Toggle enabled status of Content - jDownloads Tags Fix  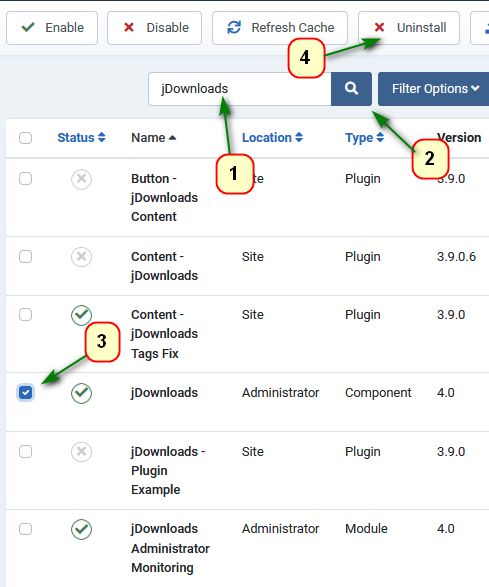click(x=81, y=315)
